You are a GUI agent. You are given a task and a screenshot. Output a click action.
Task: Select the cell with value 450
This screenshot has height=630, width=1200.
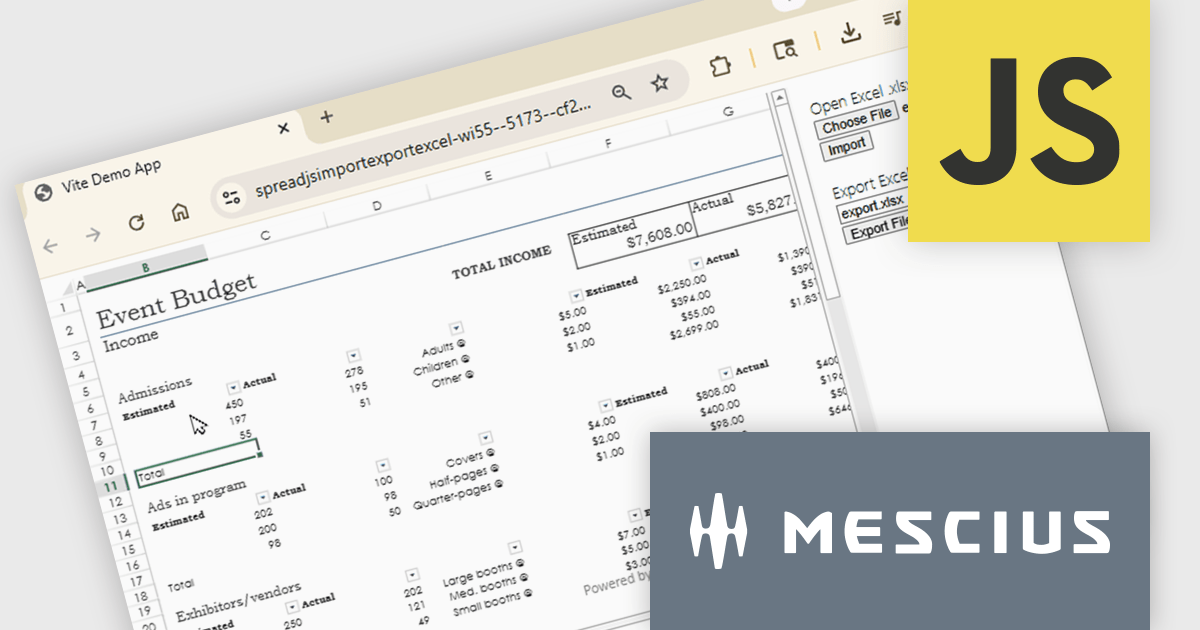234,405
